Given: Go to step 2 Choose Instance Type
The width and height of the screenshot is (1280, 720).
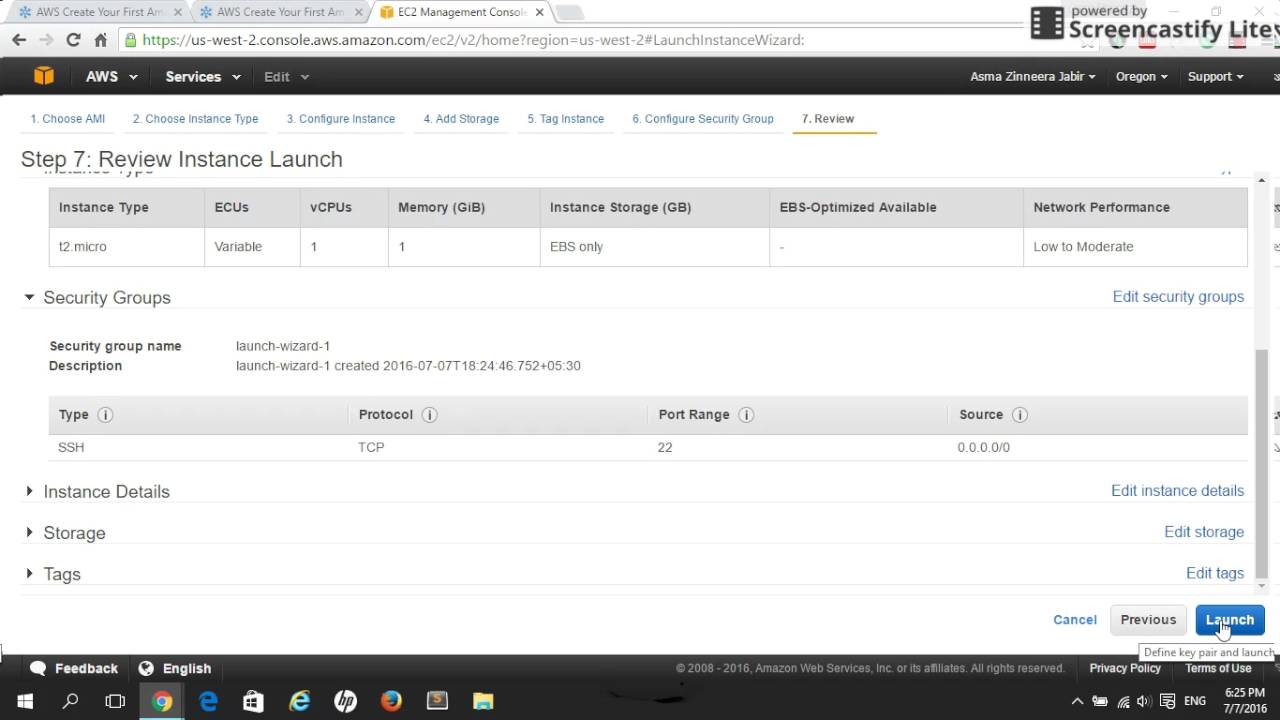Looking at the screenshot, I should pos(195,118).
